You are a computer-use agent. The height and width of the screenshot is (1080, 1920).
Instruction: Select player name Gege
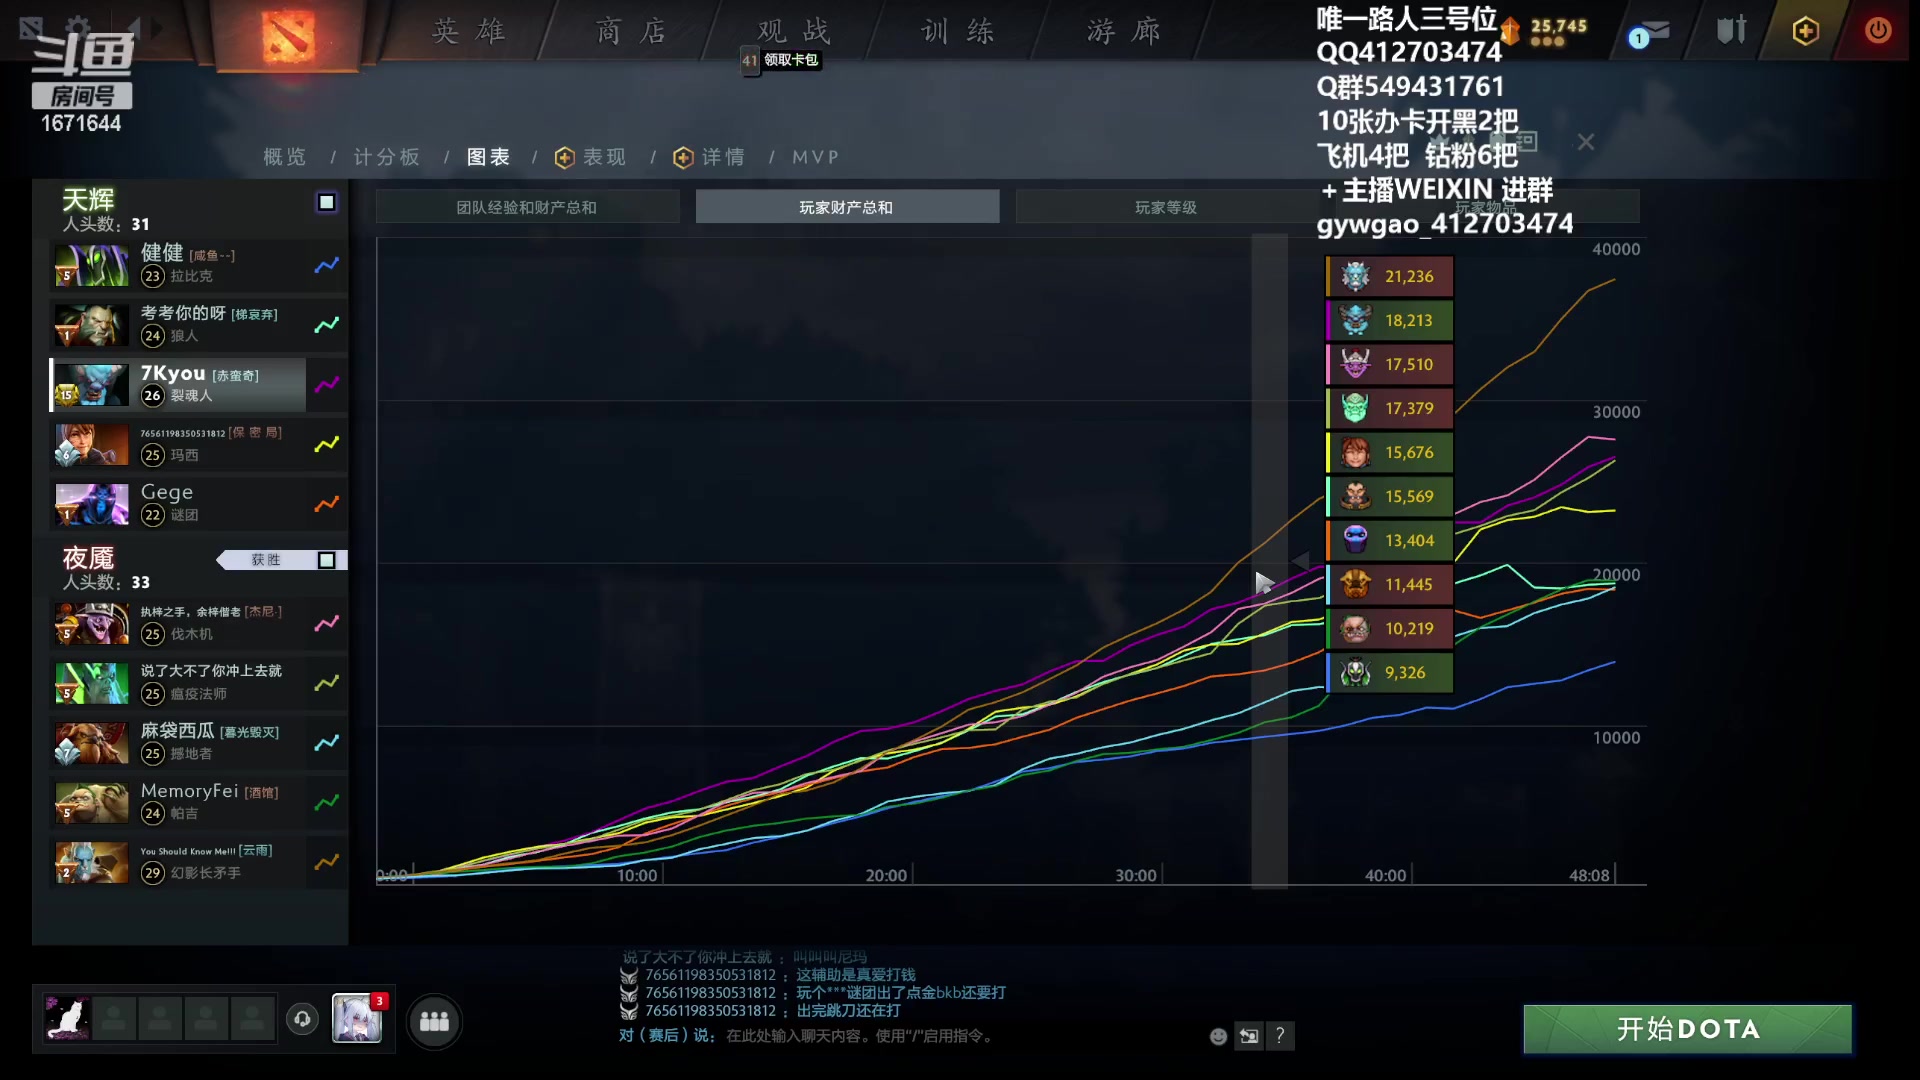[x=167, y=492]
